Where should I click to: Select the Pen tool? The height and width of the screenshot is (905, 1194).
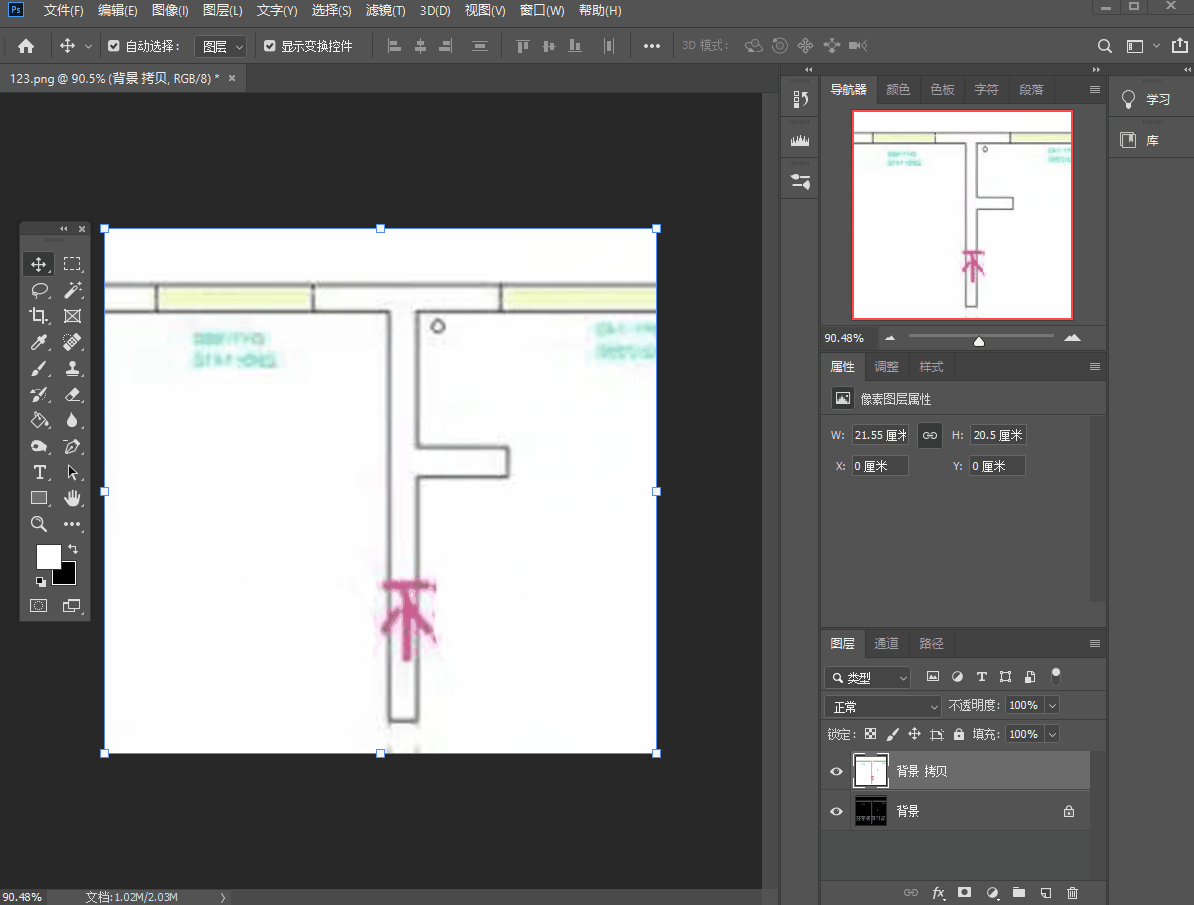[72, 446]
